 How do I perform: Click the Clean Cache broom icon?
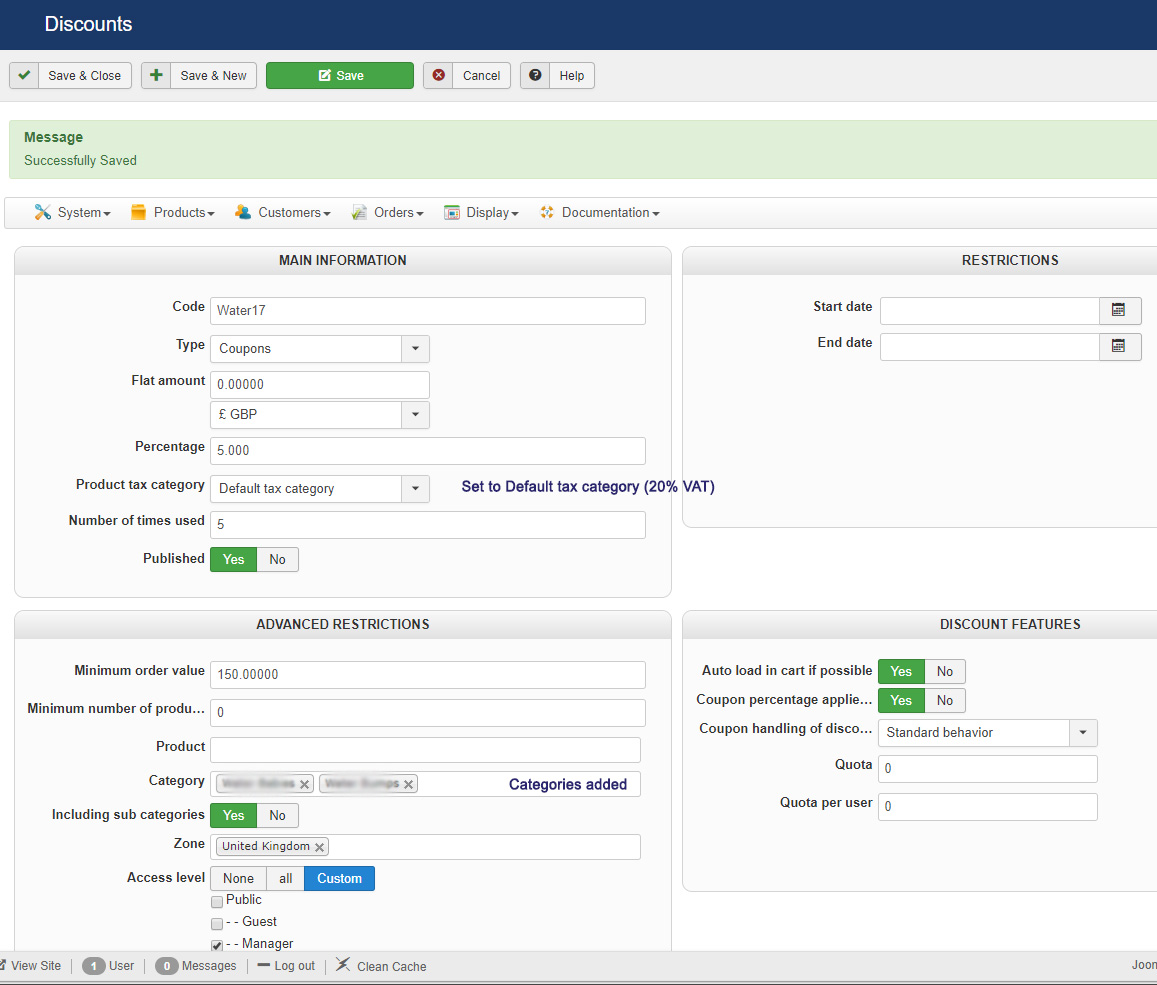(x=343, y=964)
